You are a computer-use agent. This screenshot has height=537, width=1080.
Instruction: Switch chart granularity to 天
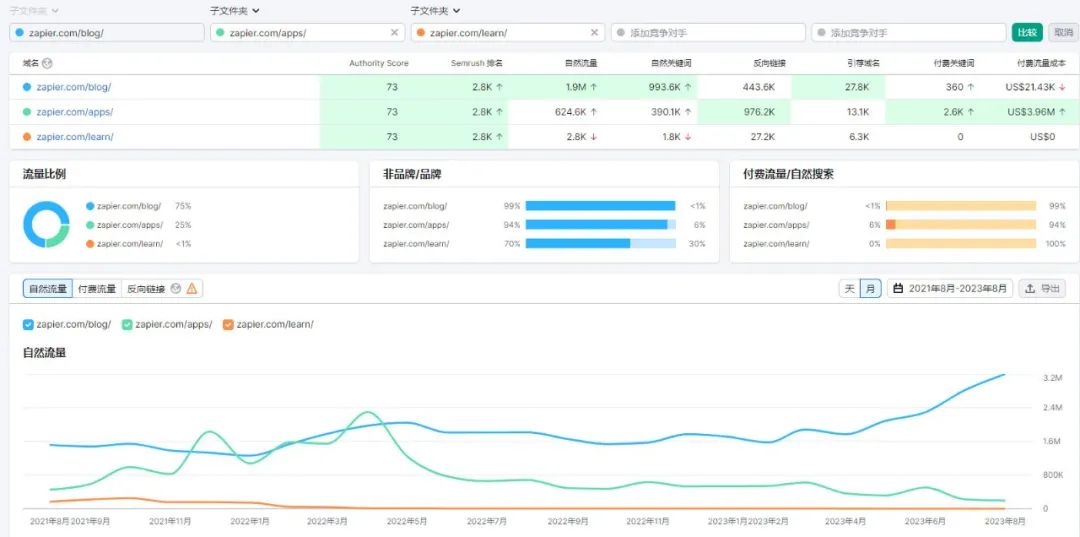click(x=849, y=288)
